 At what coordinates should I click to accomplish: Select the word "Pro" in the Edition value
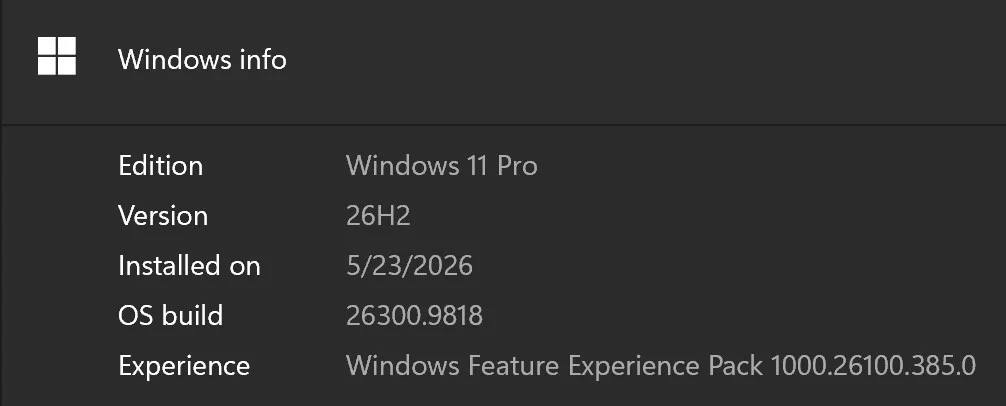coord(517,166)
